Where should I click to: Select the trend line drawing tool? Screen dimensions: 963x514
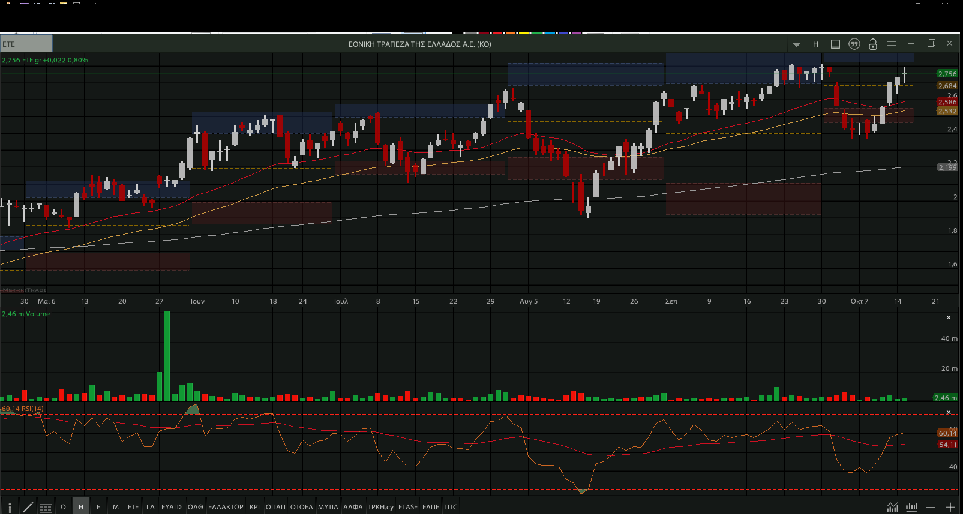point(27,507)
